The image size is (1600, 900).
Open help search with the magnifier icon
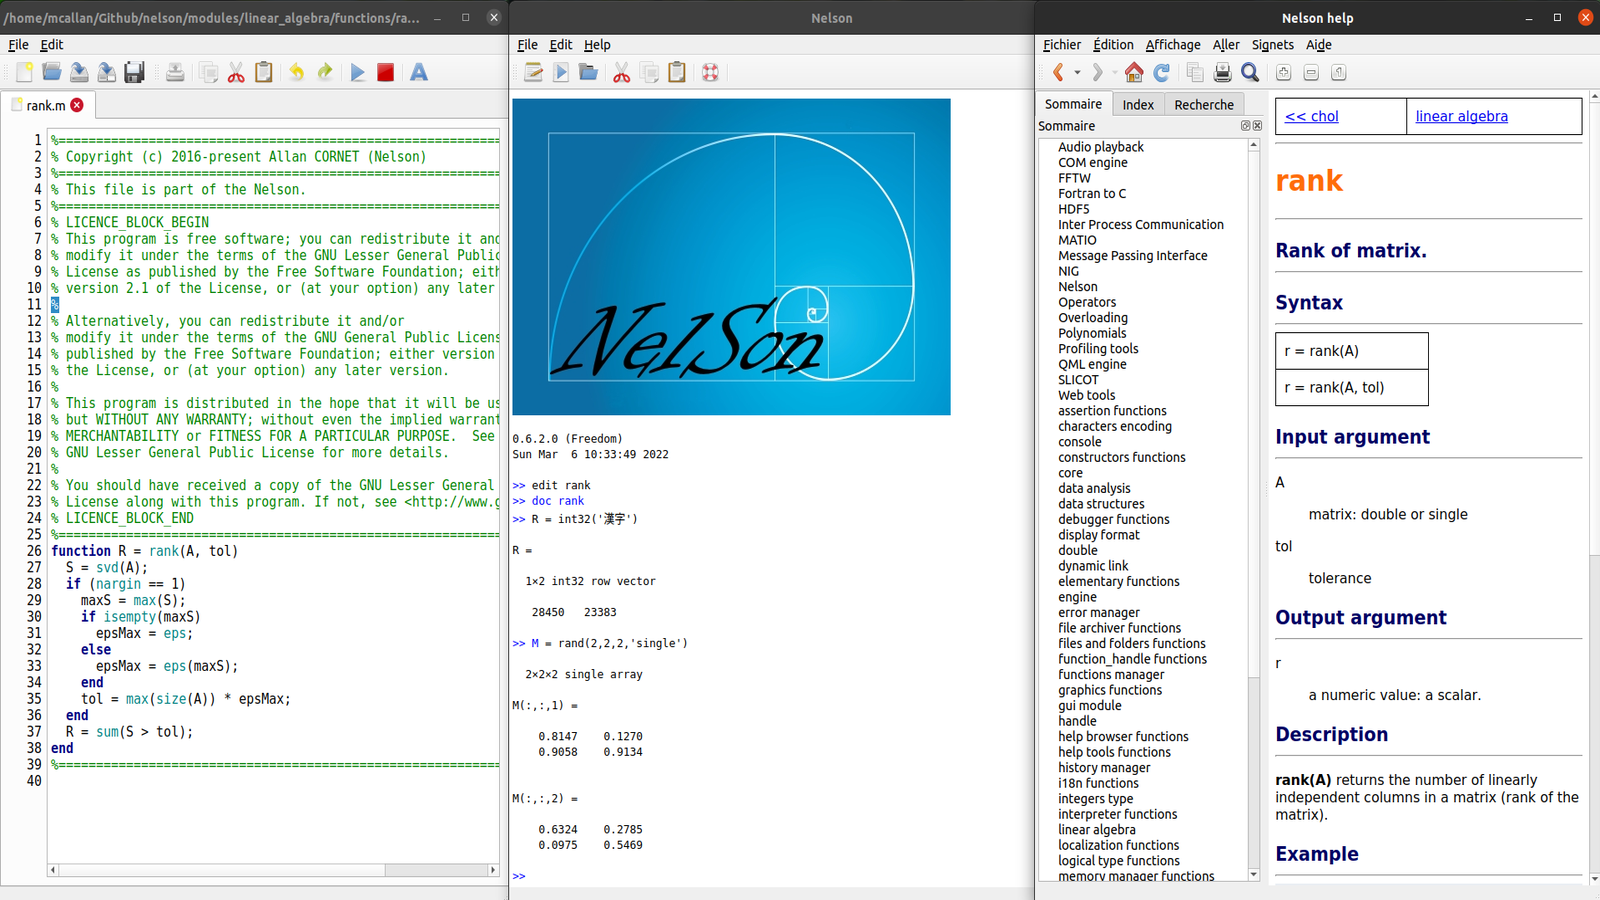coord(1249,72)
